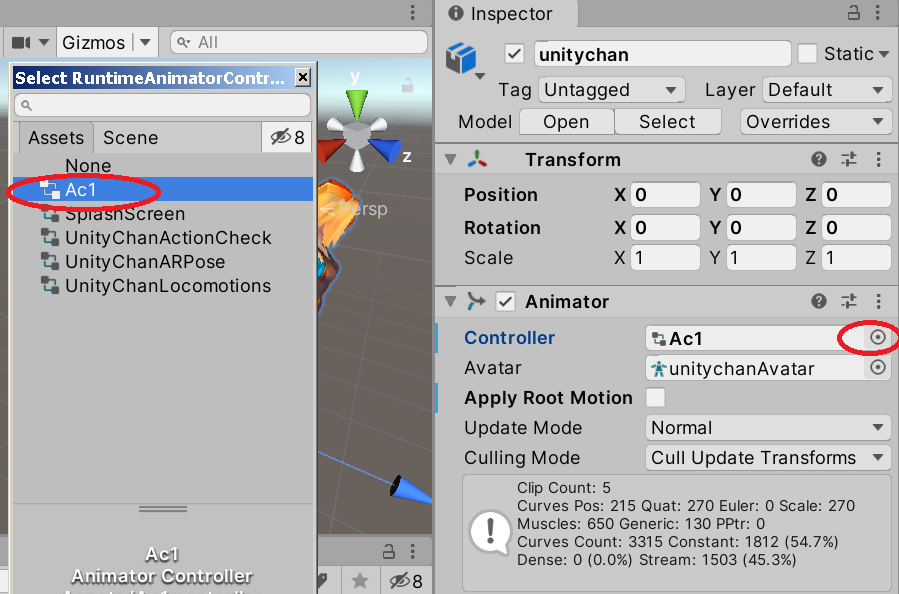Screen dimensions: 899x594
Task: Click the Transform component icon
Action: coord(477,159)
